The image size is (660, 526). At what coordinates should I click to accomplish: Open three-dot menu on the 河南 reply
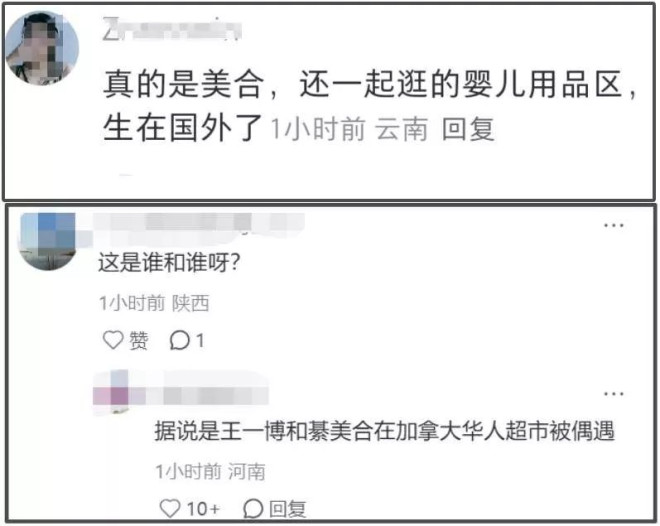pyautogui.click(x=613, y=394)
